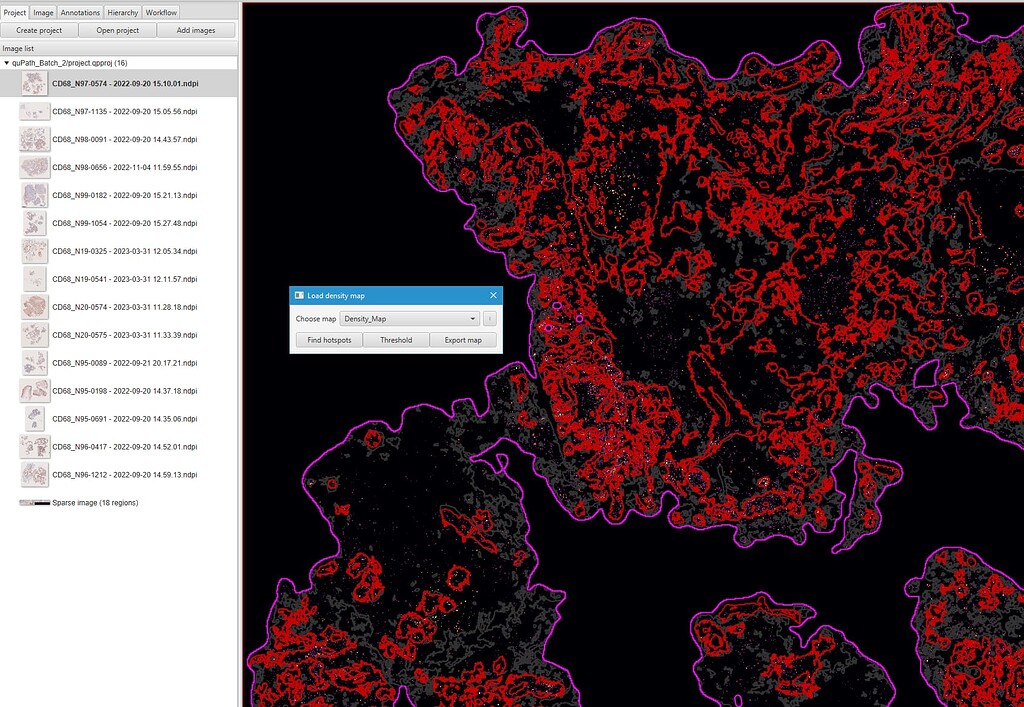Switch to the Hierarchy tab
The height and width of the screenshot is (707, 1024).
click(122, 12)
